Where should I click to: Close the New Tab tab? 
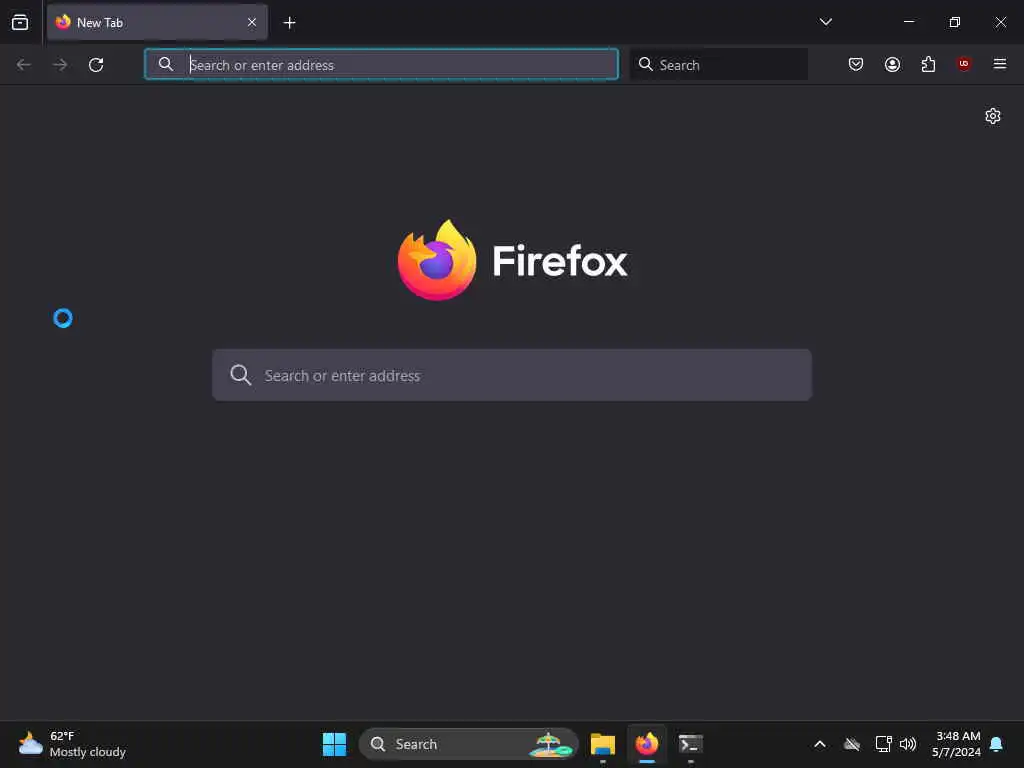252,22
